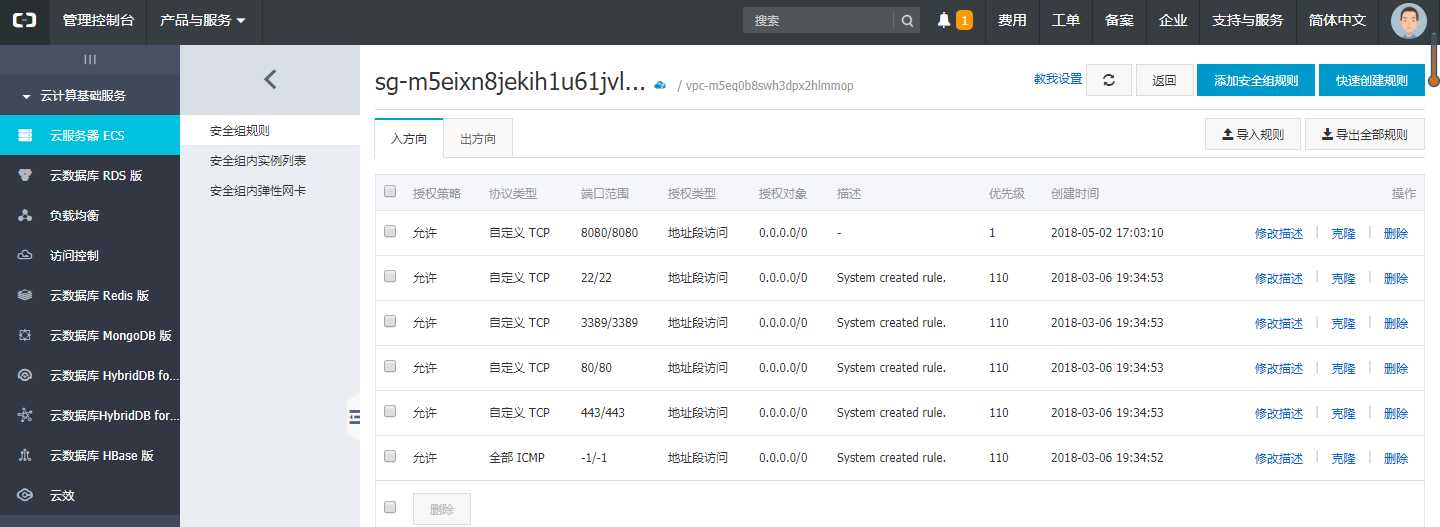1440x527 pixels.
Task: Click the Alibaba Cloud logo icon
Action: [24, 21]
